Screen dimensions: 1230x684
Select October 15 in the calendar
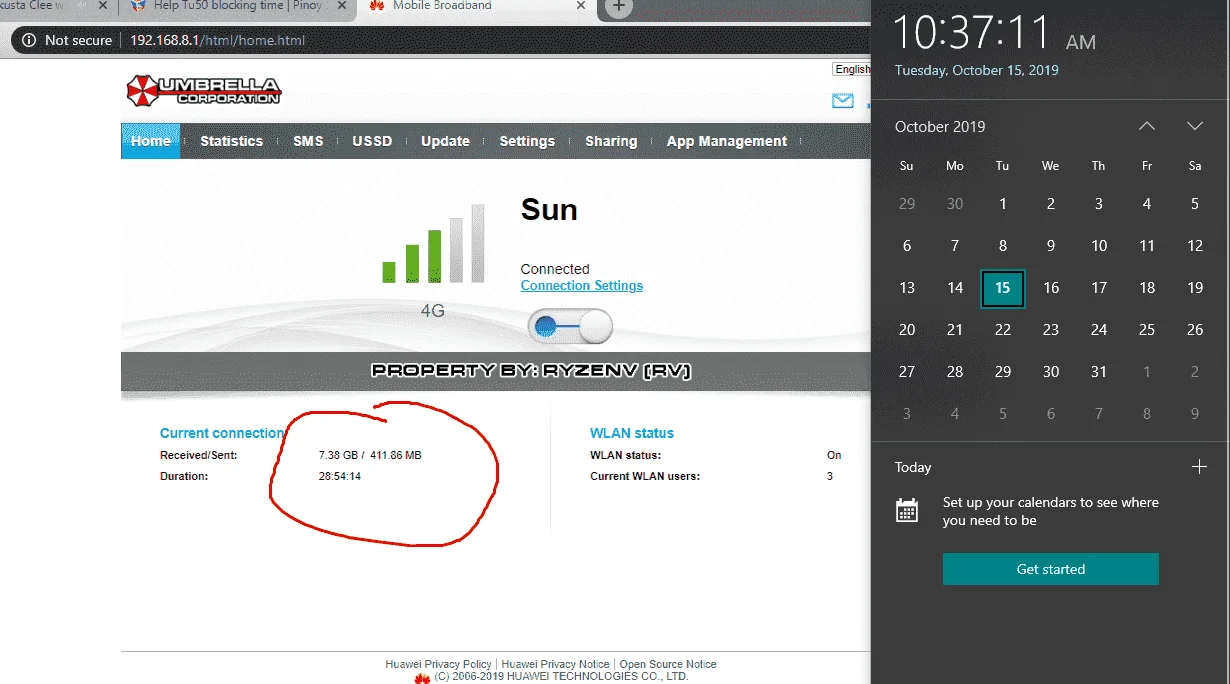tap(1002, 288)
